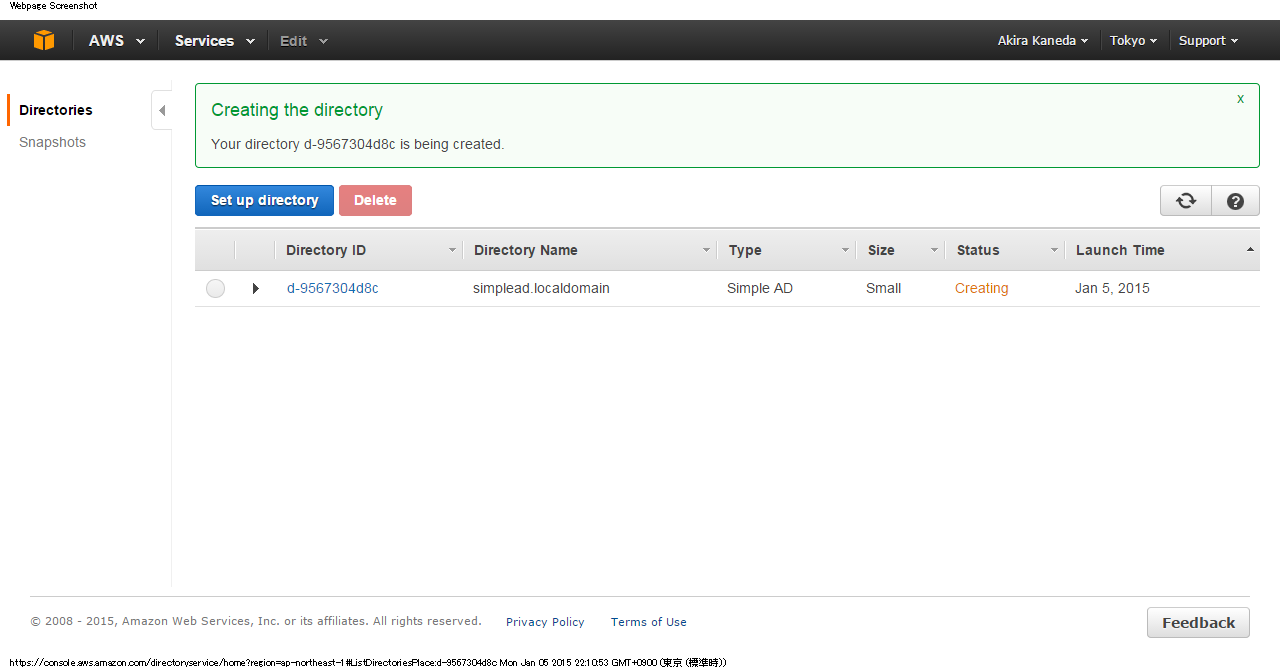Click the d-9567304d8c directory ID link
Viewport: 1280px width, 667px height.
coord(332,288)
